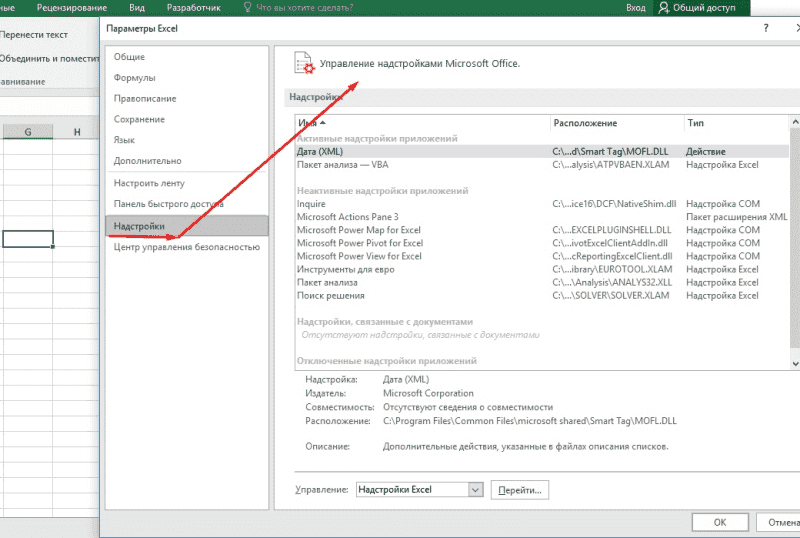Image resolution: width=800 pixels, height=538 pixels.
Task: Click C:\...\SOLVER\SOLVER.XLAM location cell
Action: pos(611,296)
